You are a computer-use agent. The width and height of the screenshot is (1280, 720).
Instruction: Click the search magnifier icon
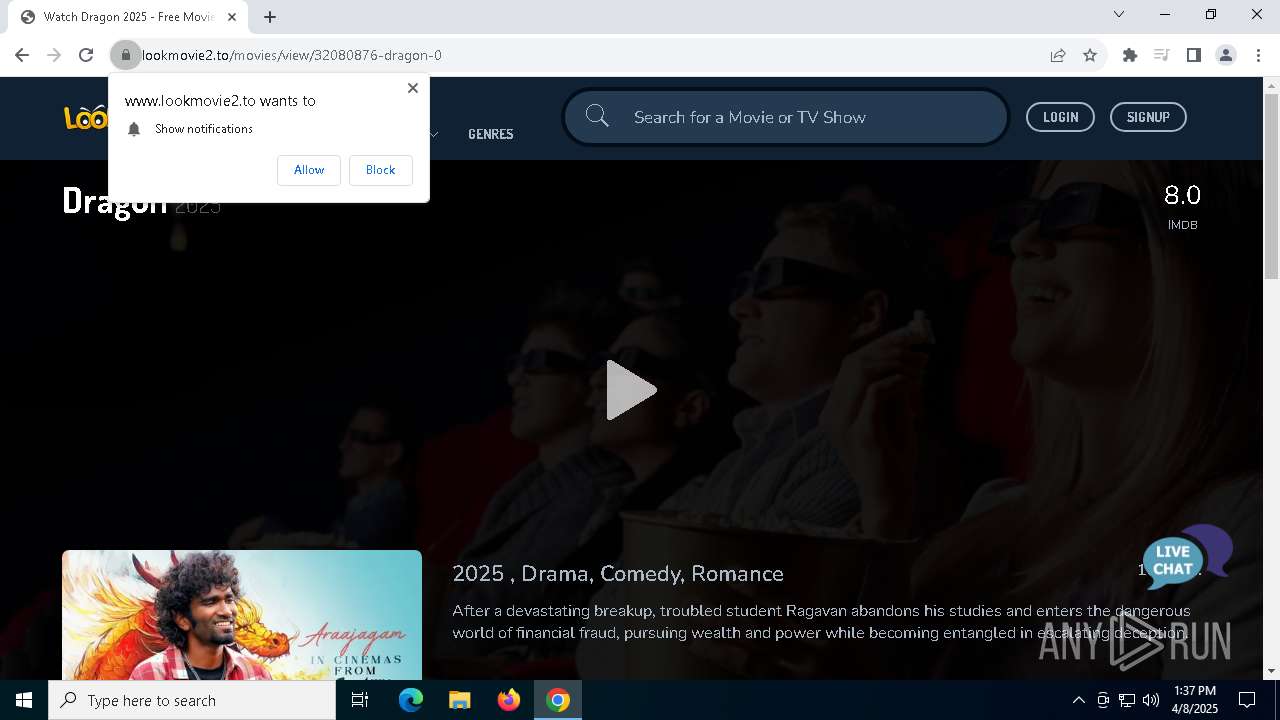(597, 116)
